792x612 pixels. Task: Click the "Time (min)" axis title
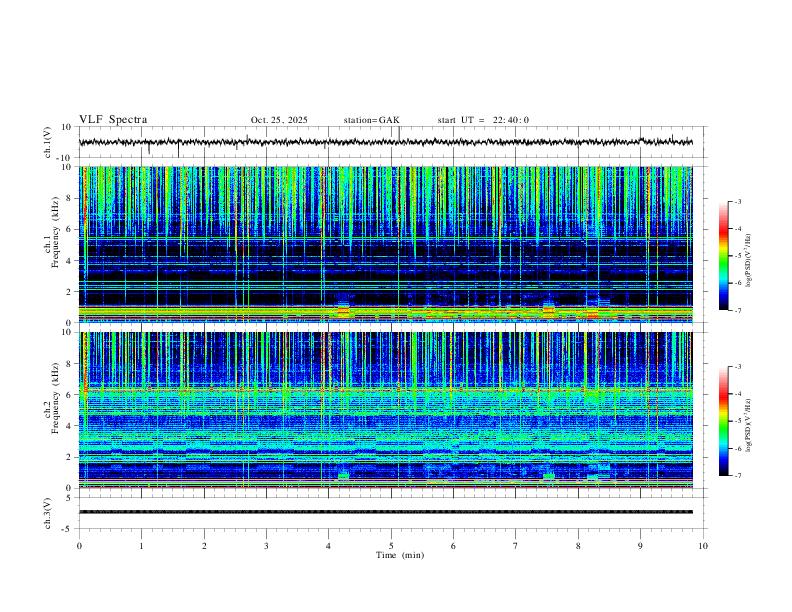click(x=400, y=555)
